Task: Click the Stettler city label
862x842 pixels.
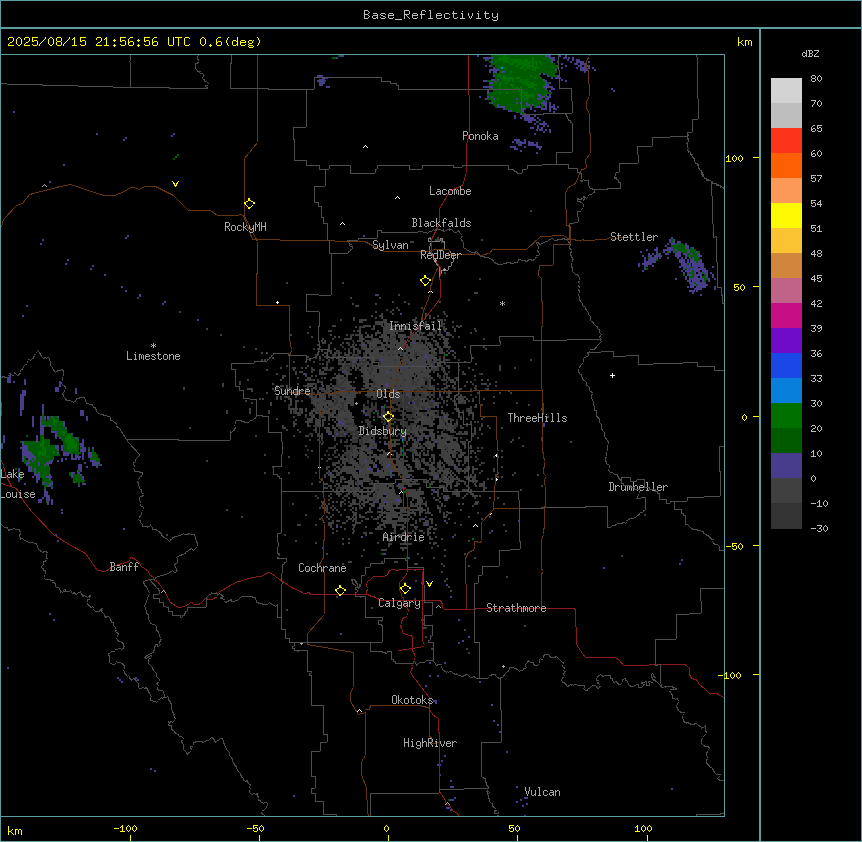Action: pyautogui.click(x=634, y=237)
